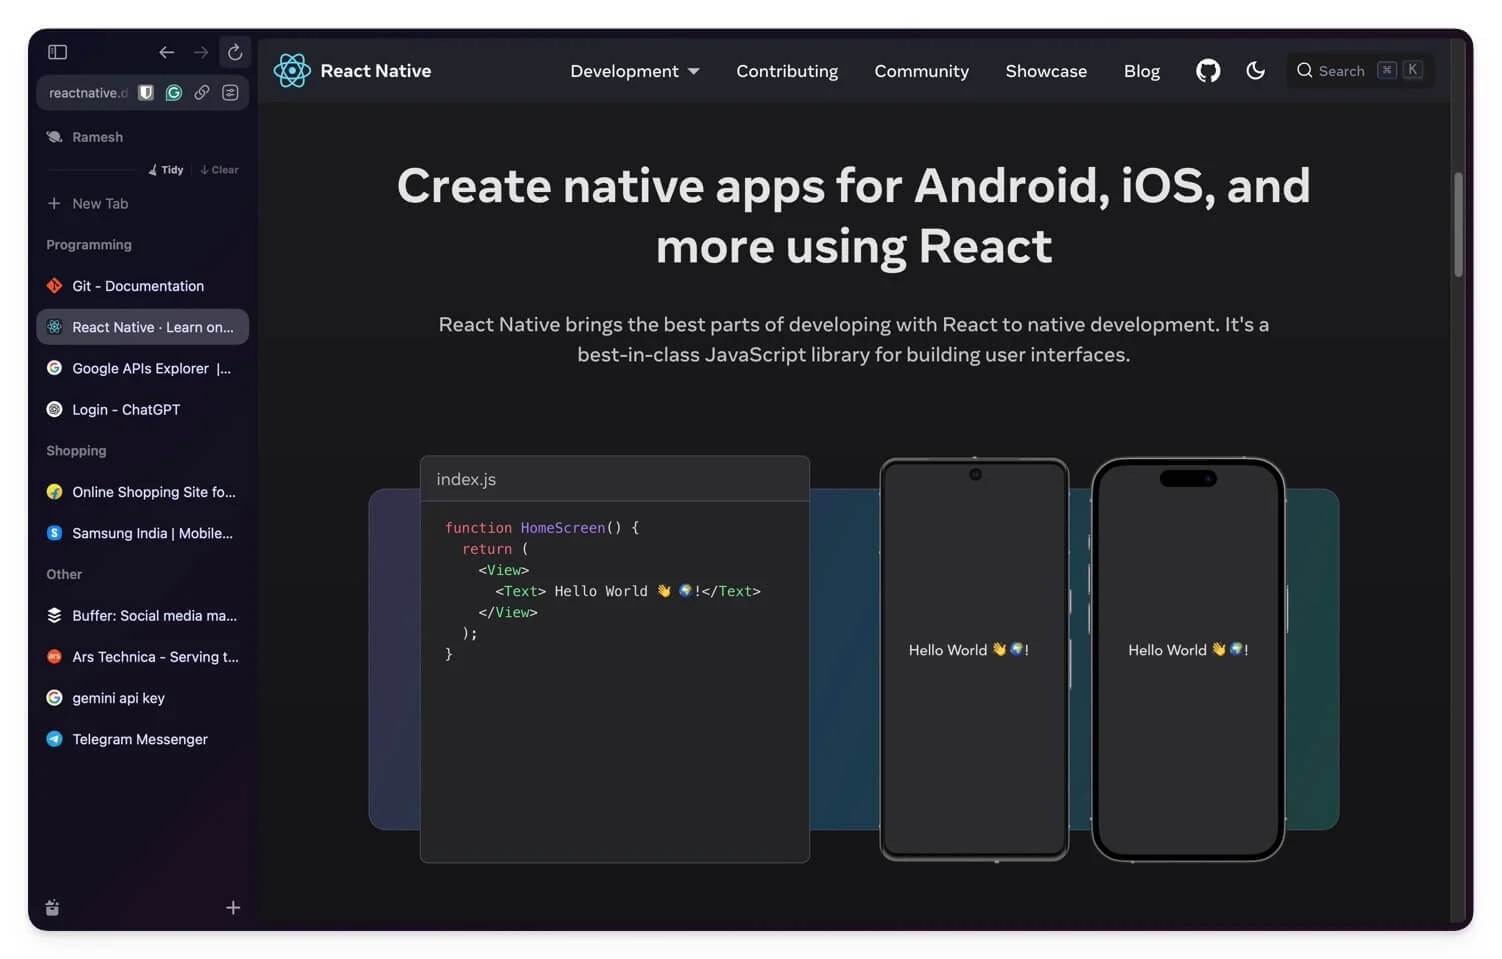Go back with the left arrow

167,52
